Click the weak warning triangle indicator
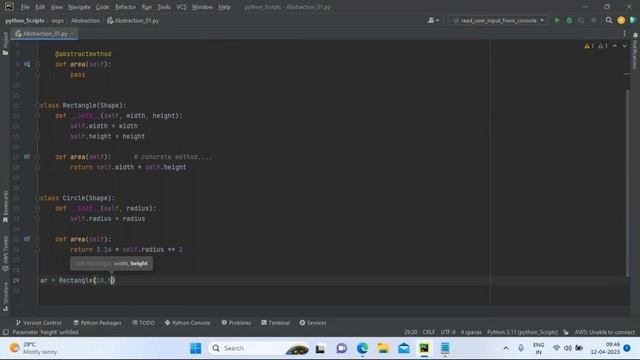Image resolution: width=640 pixels, height=360 pixels. [603, 46]
